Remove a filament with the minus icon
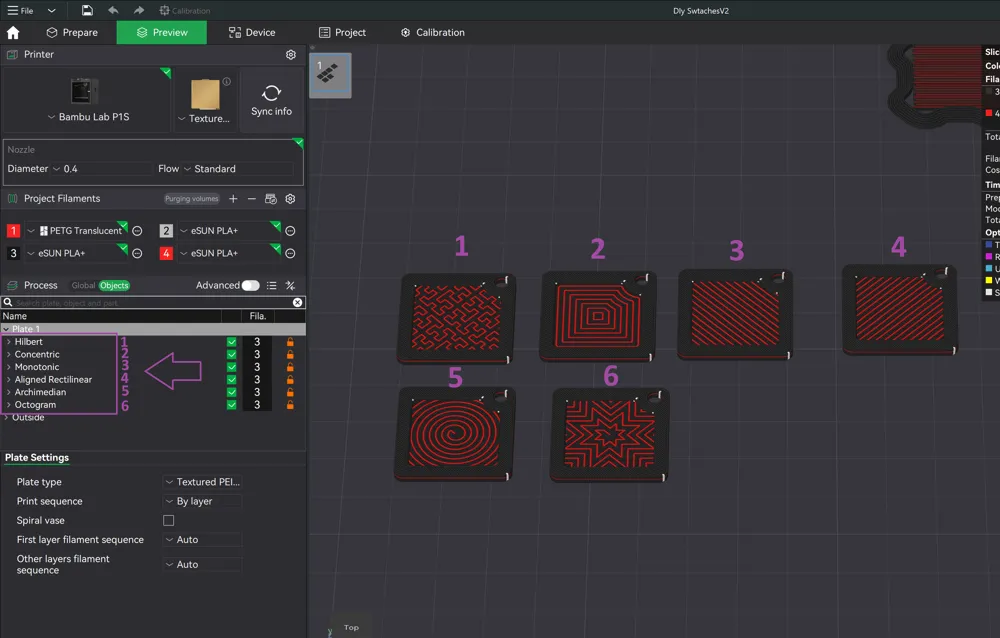The width and height of the screenshot is (1000, 638). pos(252,199)
